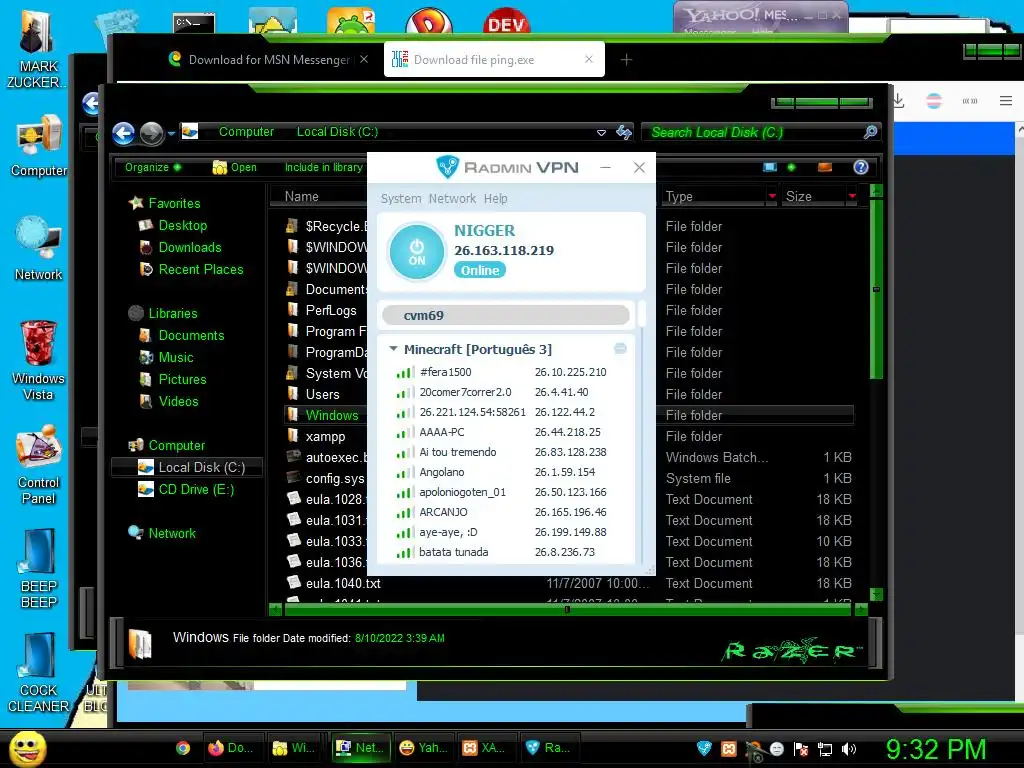Click the Explorer Forward arrow button

click(x=152, y=133)
